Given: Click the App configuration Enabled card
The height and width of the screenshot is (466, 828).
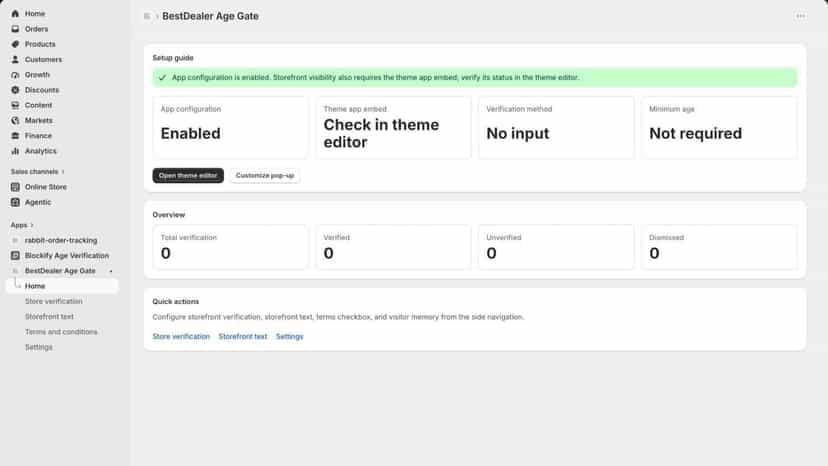Looking at the screenshot, I should tap(230, 127).
